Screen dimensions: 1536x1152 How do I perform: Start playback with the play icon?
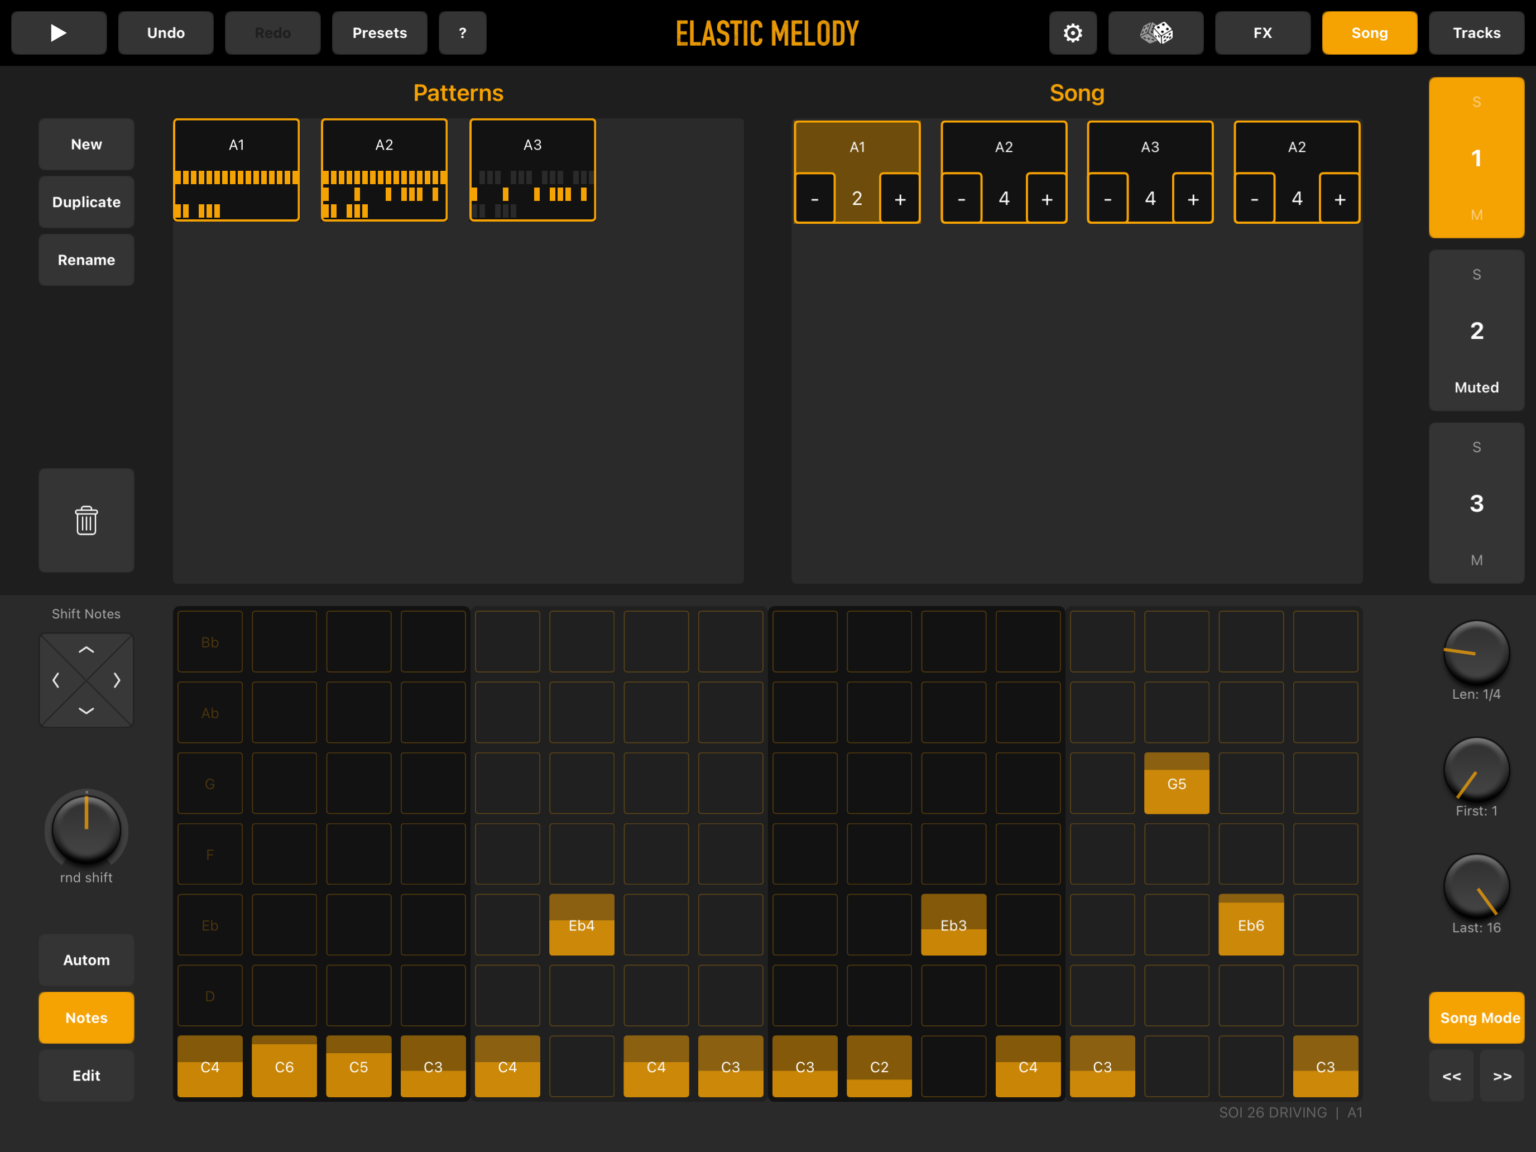click(58, 33)
